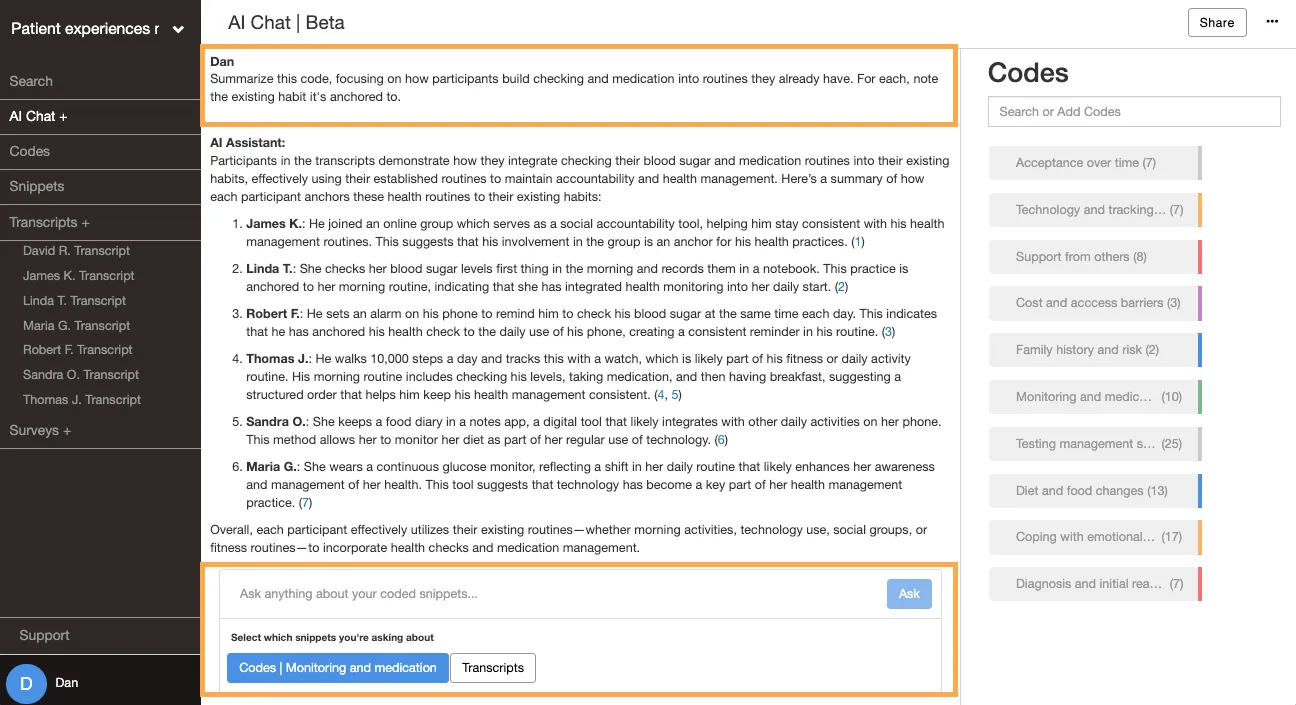Expand the Surveys section in sidebar
Screen dimensions: 1296x705
point(40,430)
